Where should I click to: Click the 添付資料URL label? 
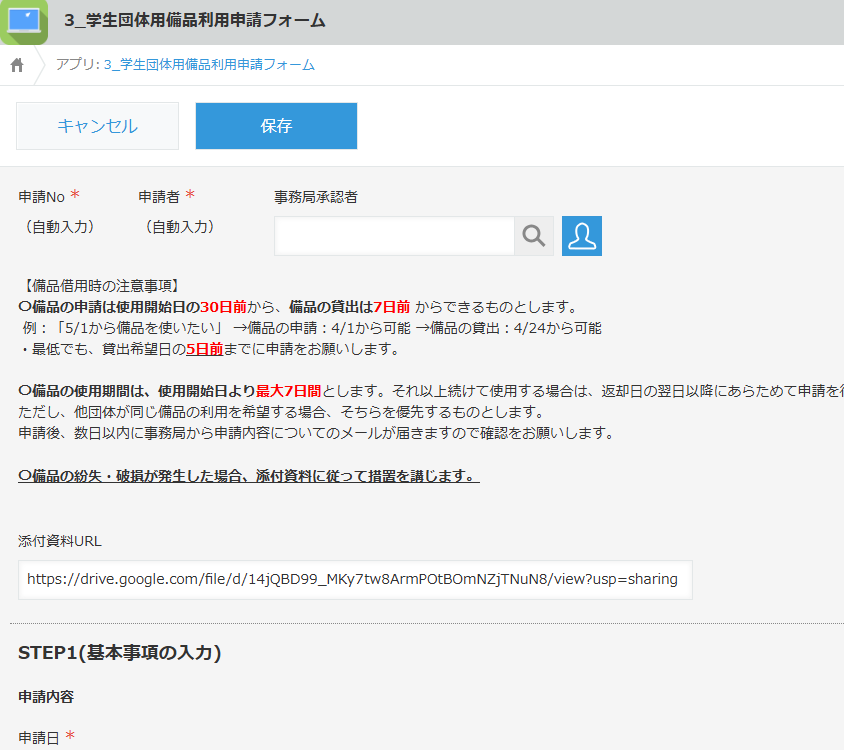[x=60, y=541]
